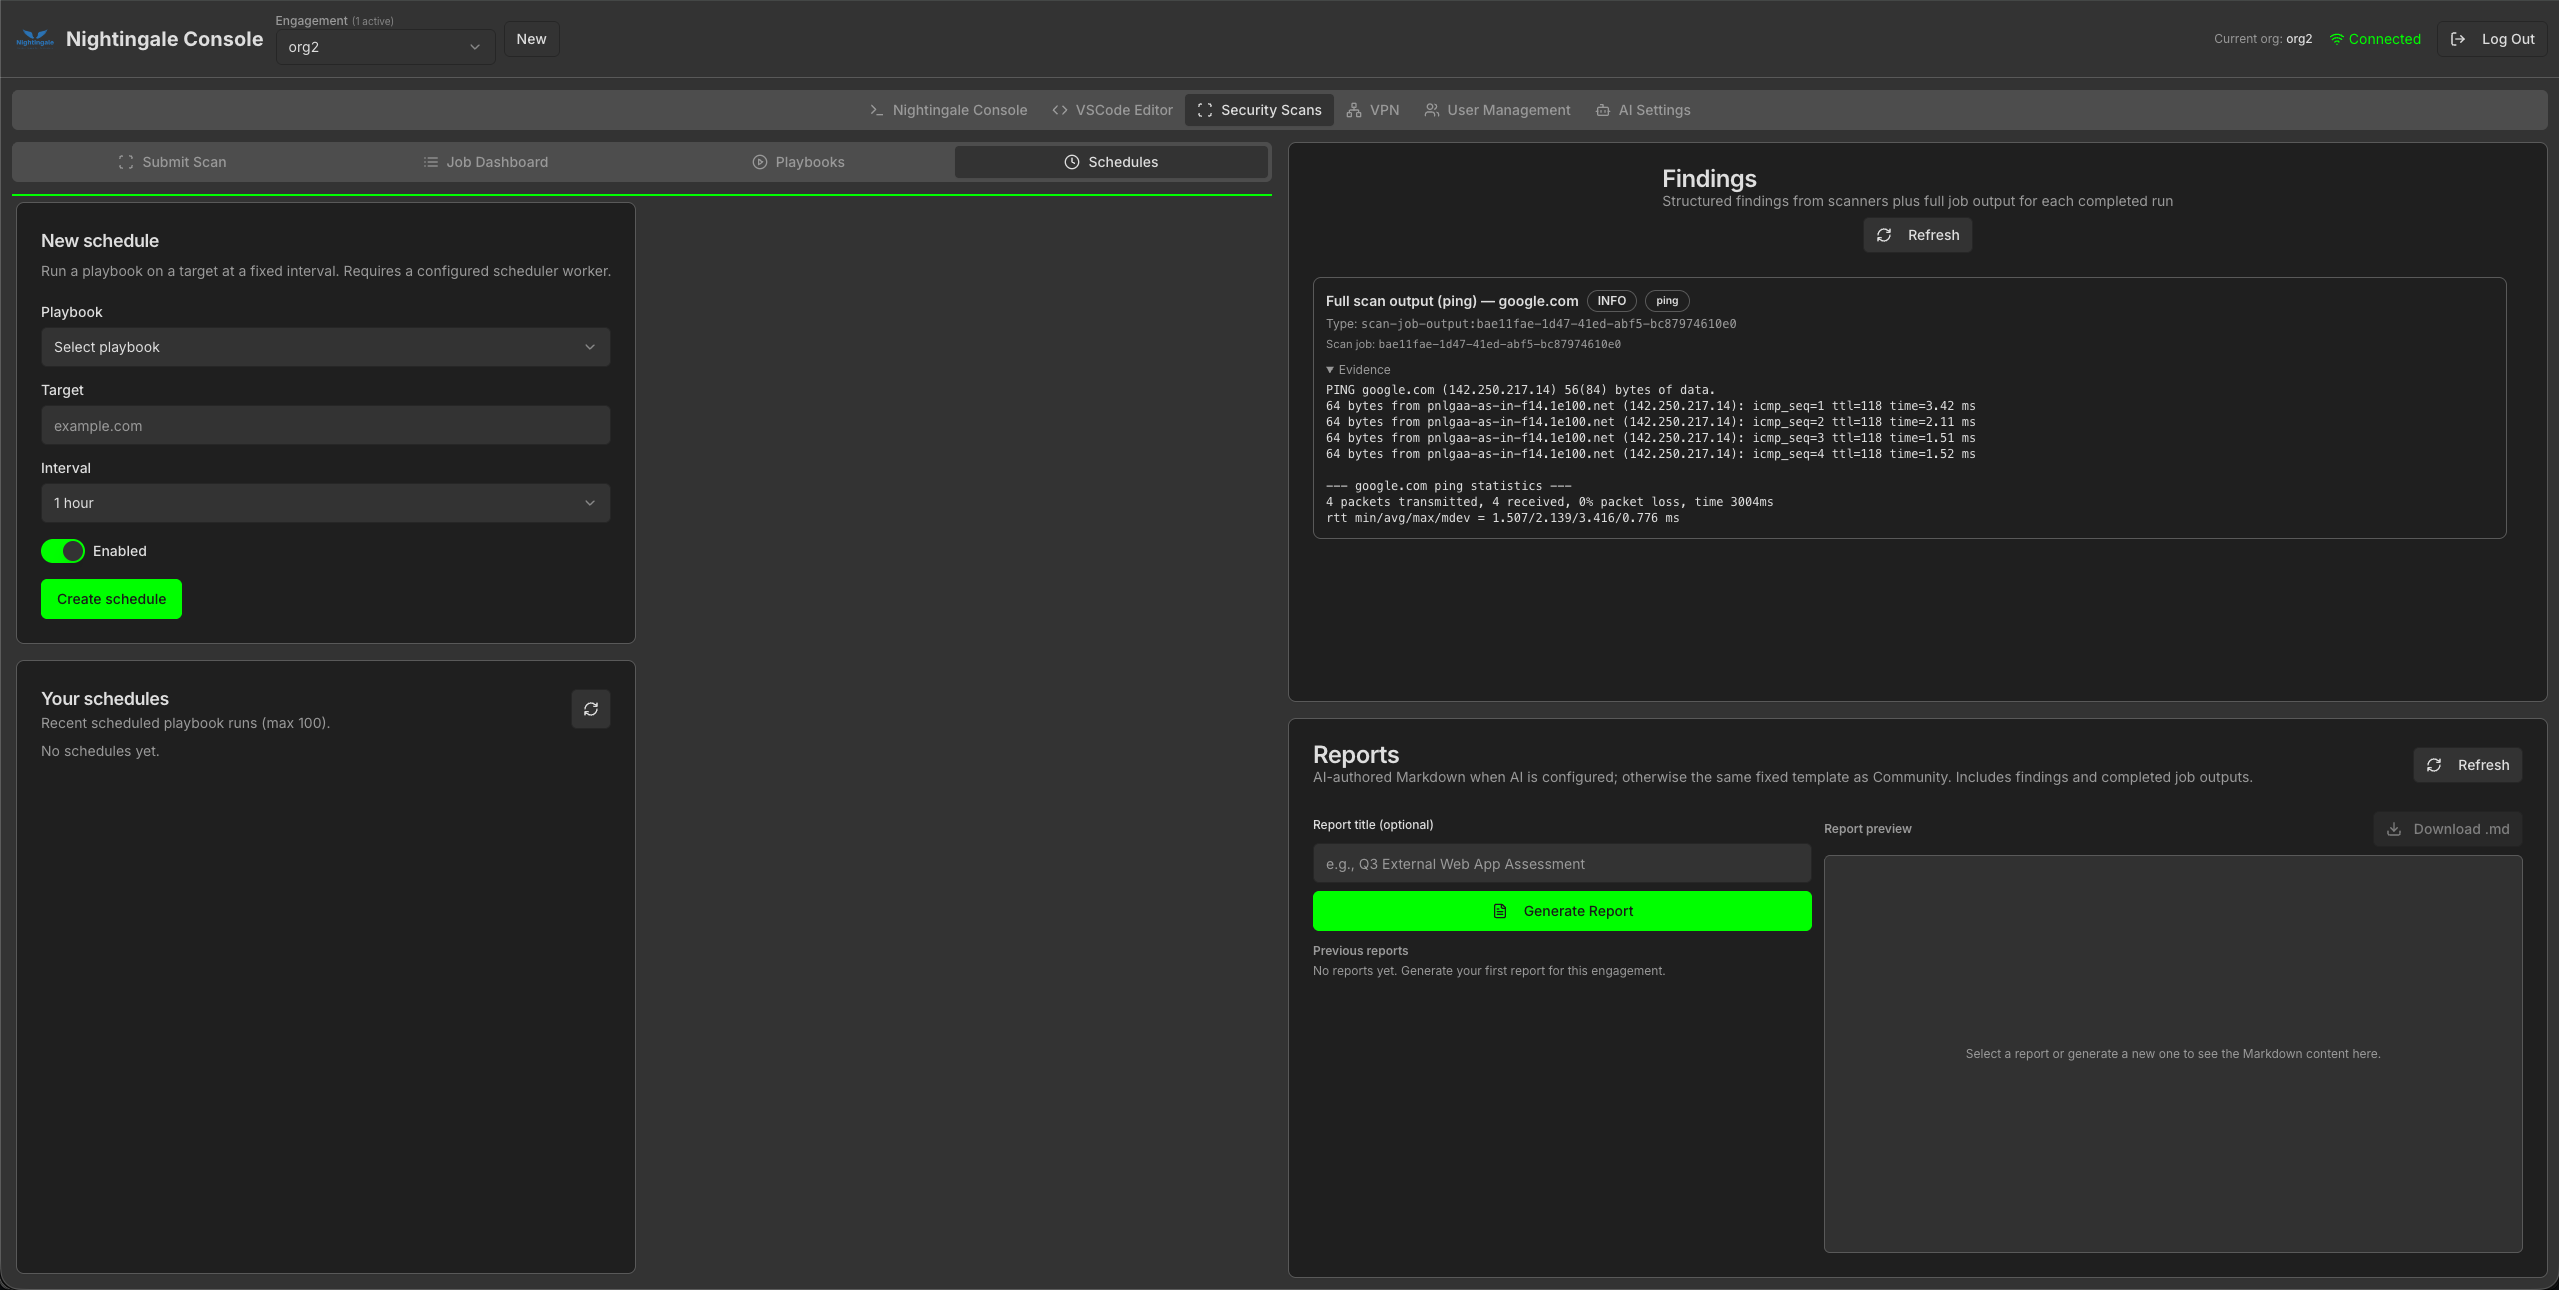Click the list icon on Job Dashboard tab

click(x=430, y=162)
